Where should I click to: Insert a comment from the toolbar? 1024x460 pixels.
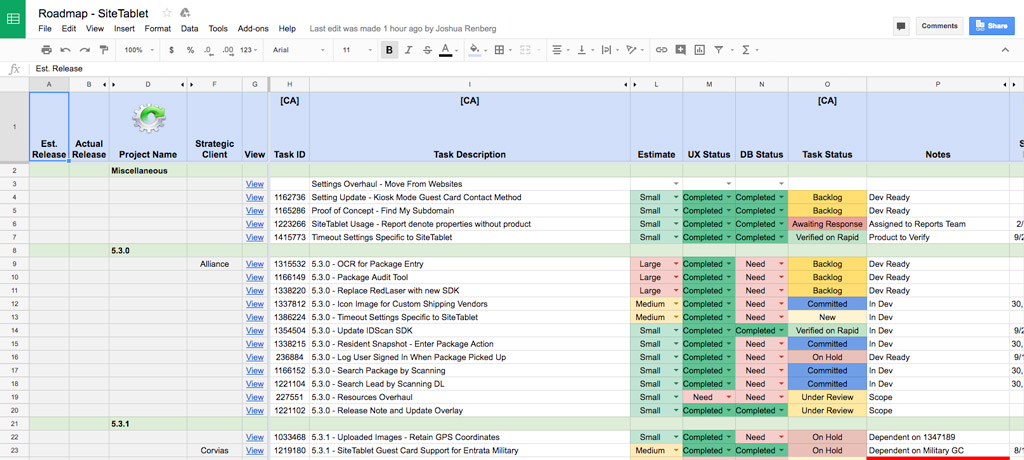680,50
